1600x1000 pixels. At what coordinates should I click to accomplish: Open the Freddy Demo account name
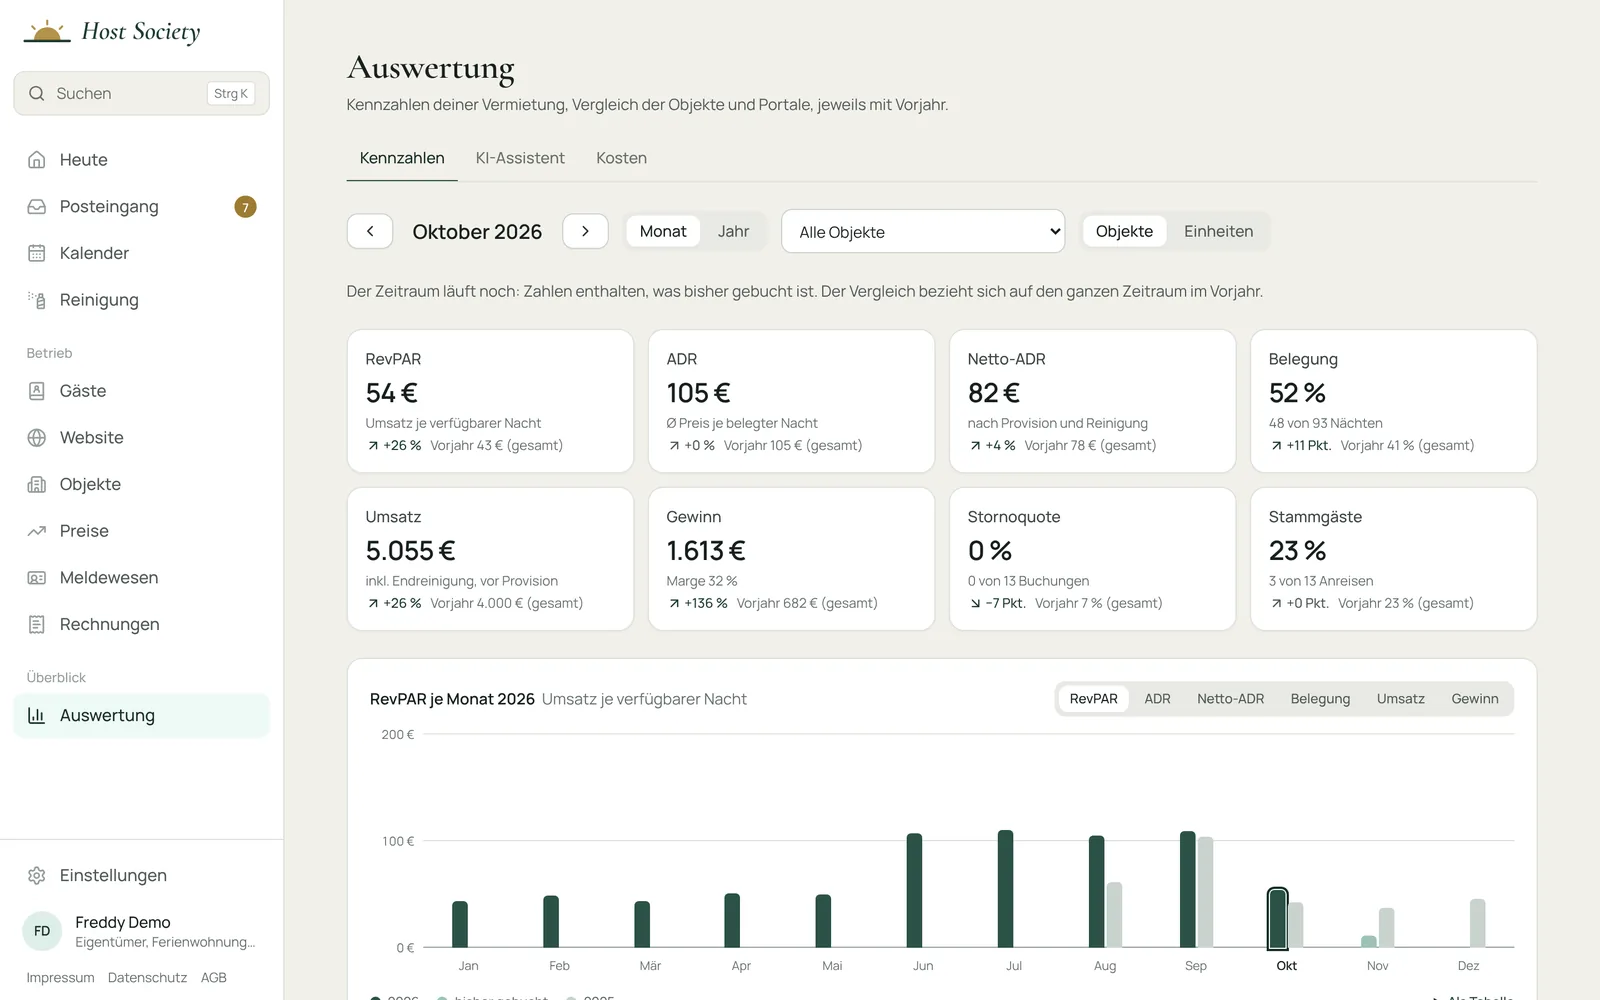coord(123,922)
